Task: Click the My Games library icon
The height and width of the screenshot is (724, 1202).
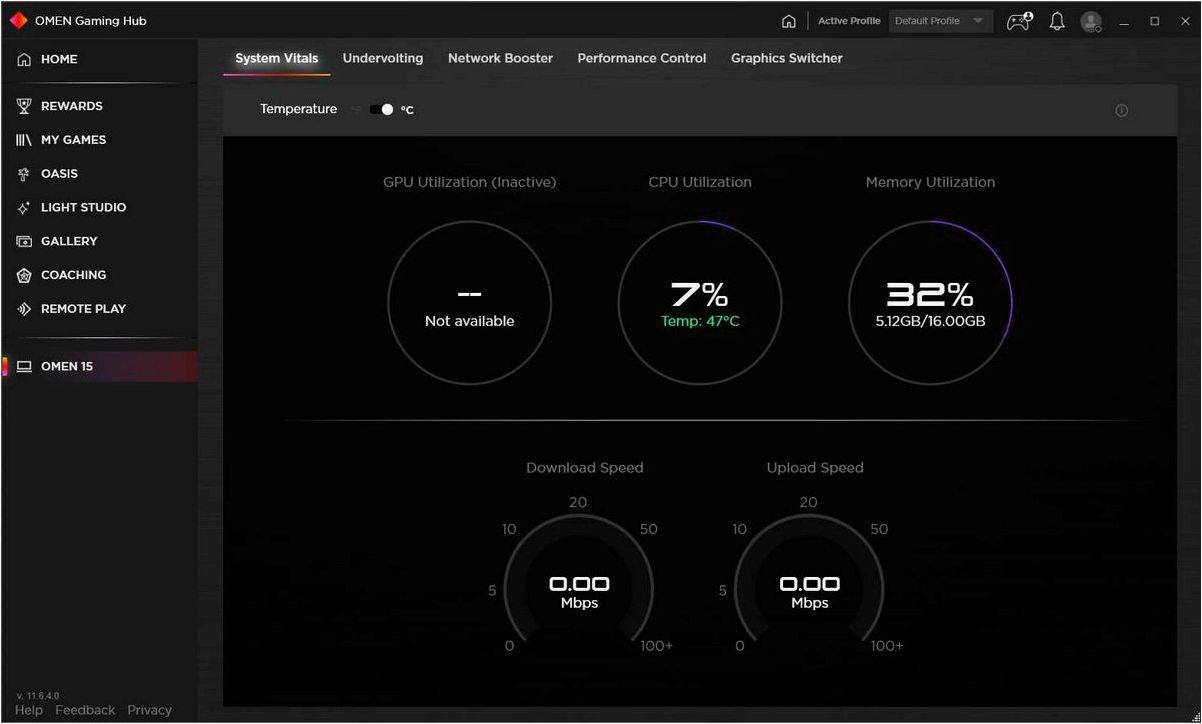Action: tap(24, 140)
